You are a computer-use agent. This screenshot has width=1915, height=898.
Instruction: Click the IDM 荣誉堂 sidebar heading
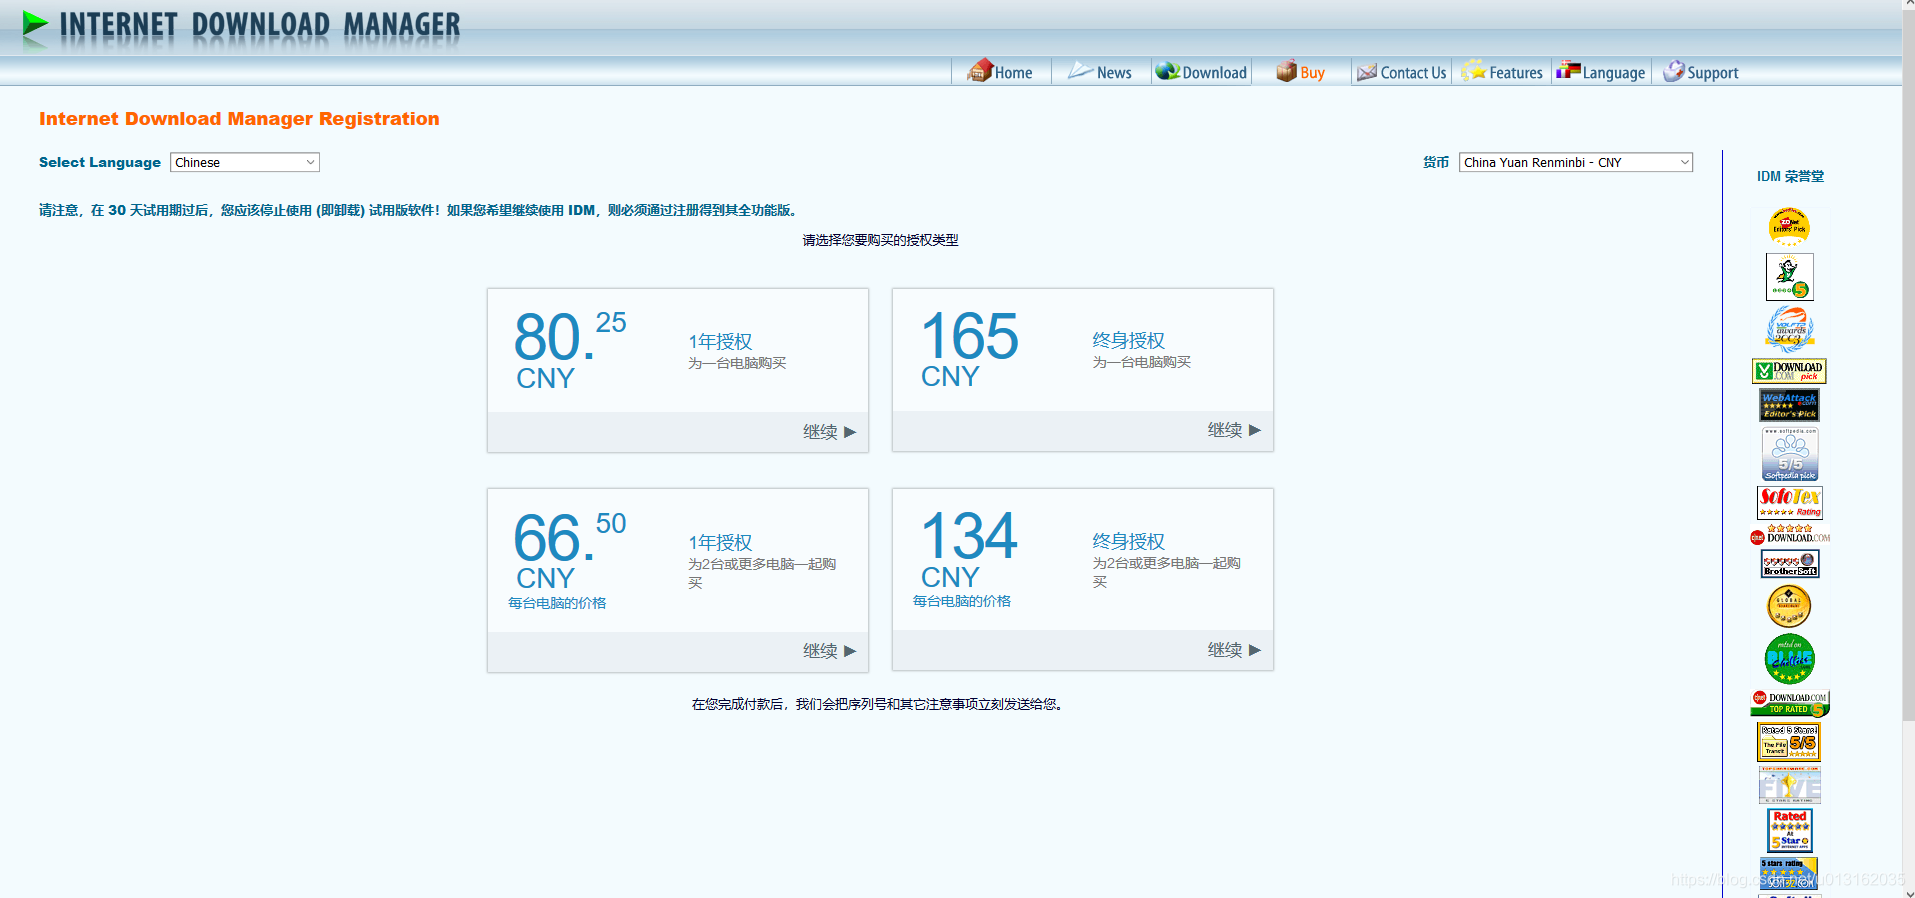(x=1790, y=176)
